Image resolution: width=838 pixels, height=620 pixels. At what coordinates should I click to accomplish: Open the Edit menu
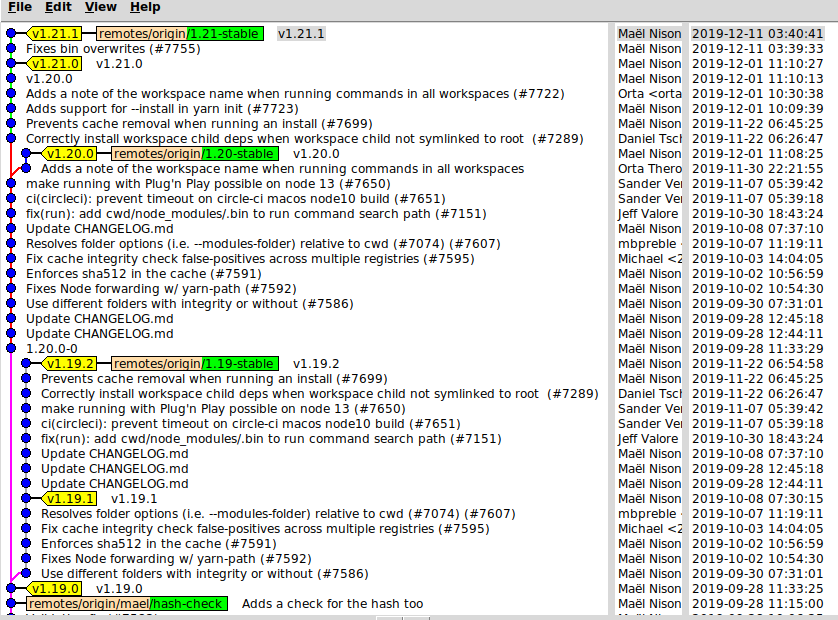pos(58,7)
